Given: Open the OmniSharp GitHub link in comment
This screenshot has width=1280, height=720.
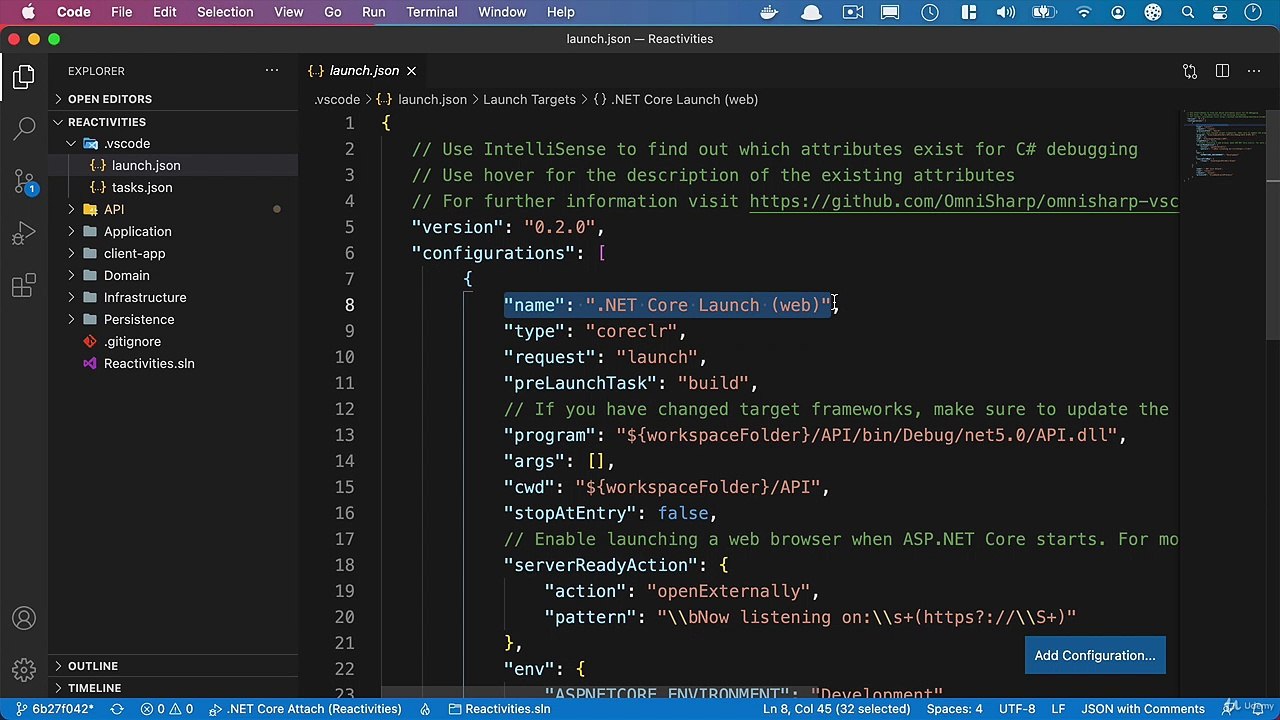Looking at the screenshot, I should click(x=964, y=201).
